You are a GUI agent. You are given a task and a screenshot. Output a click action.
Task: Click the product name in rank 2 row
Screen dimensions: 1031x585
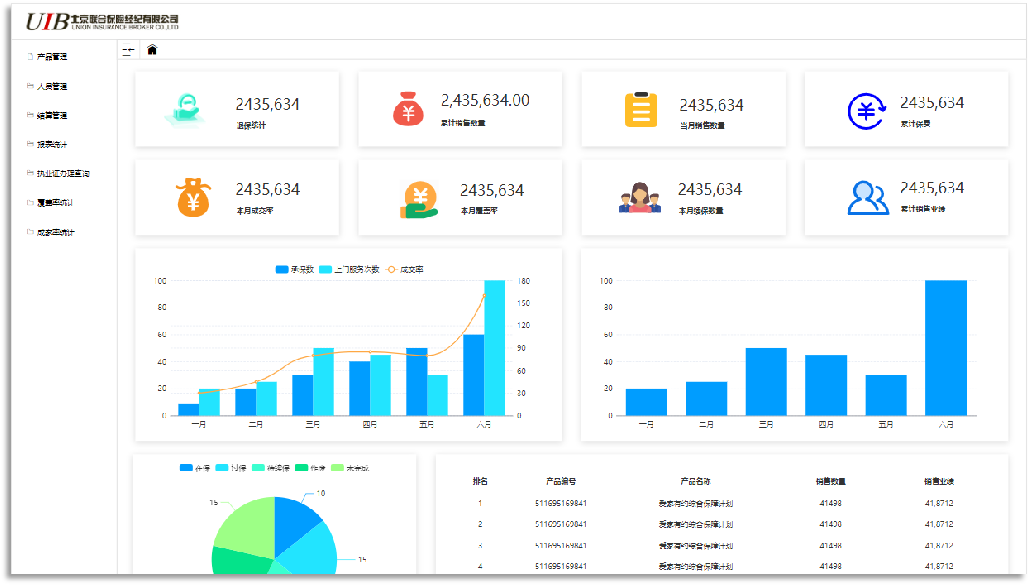[x=696, y=525]
